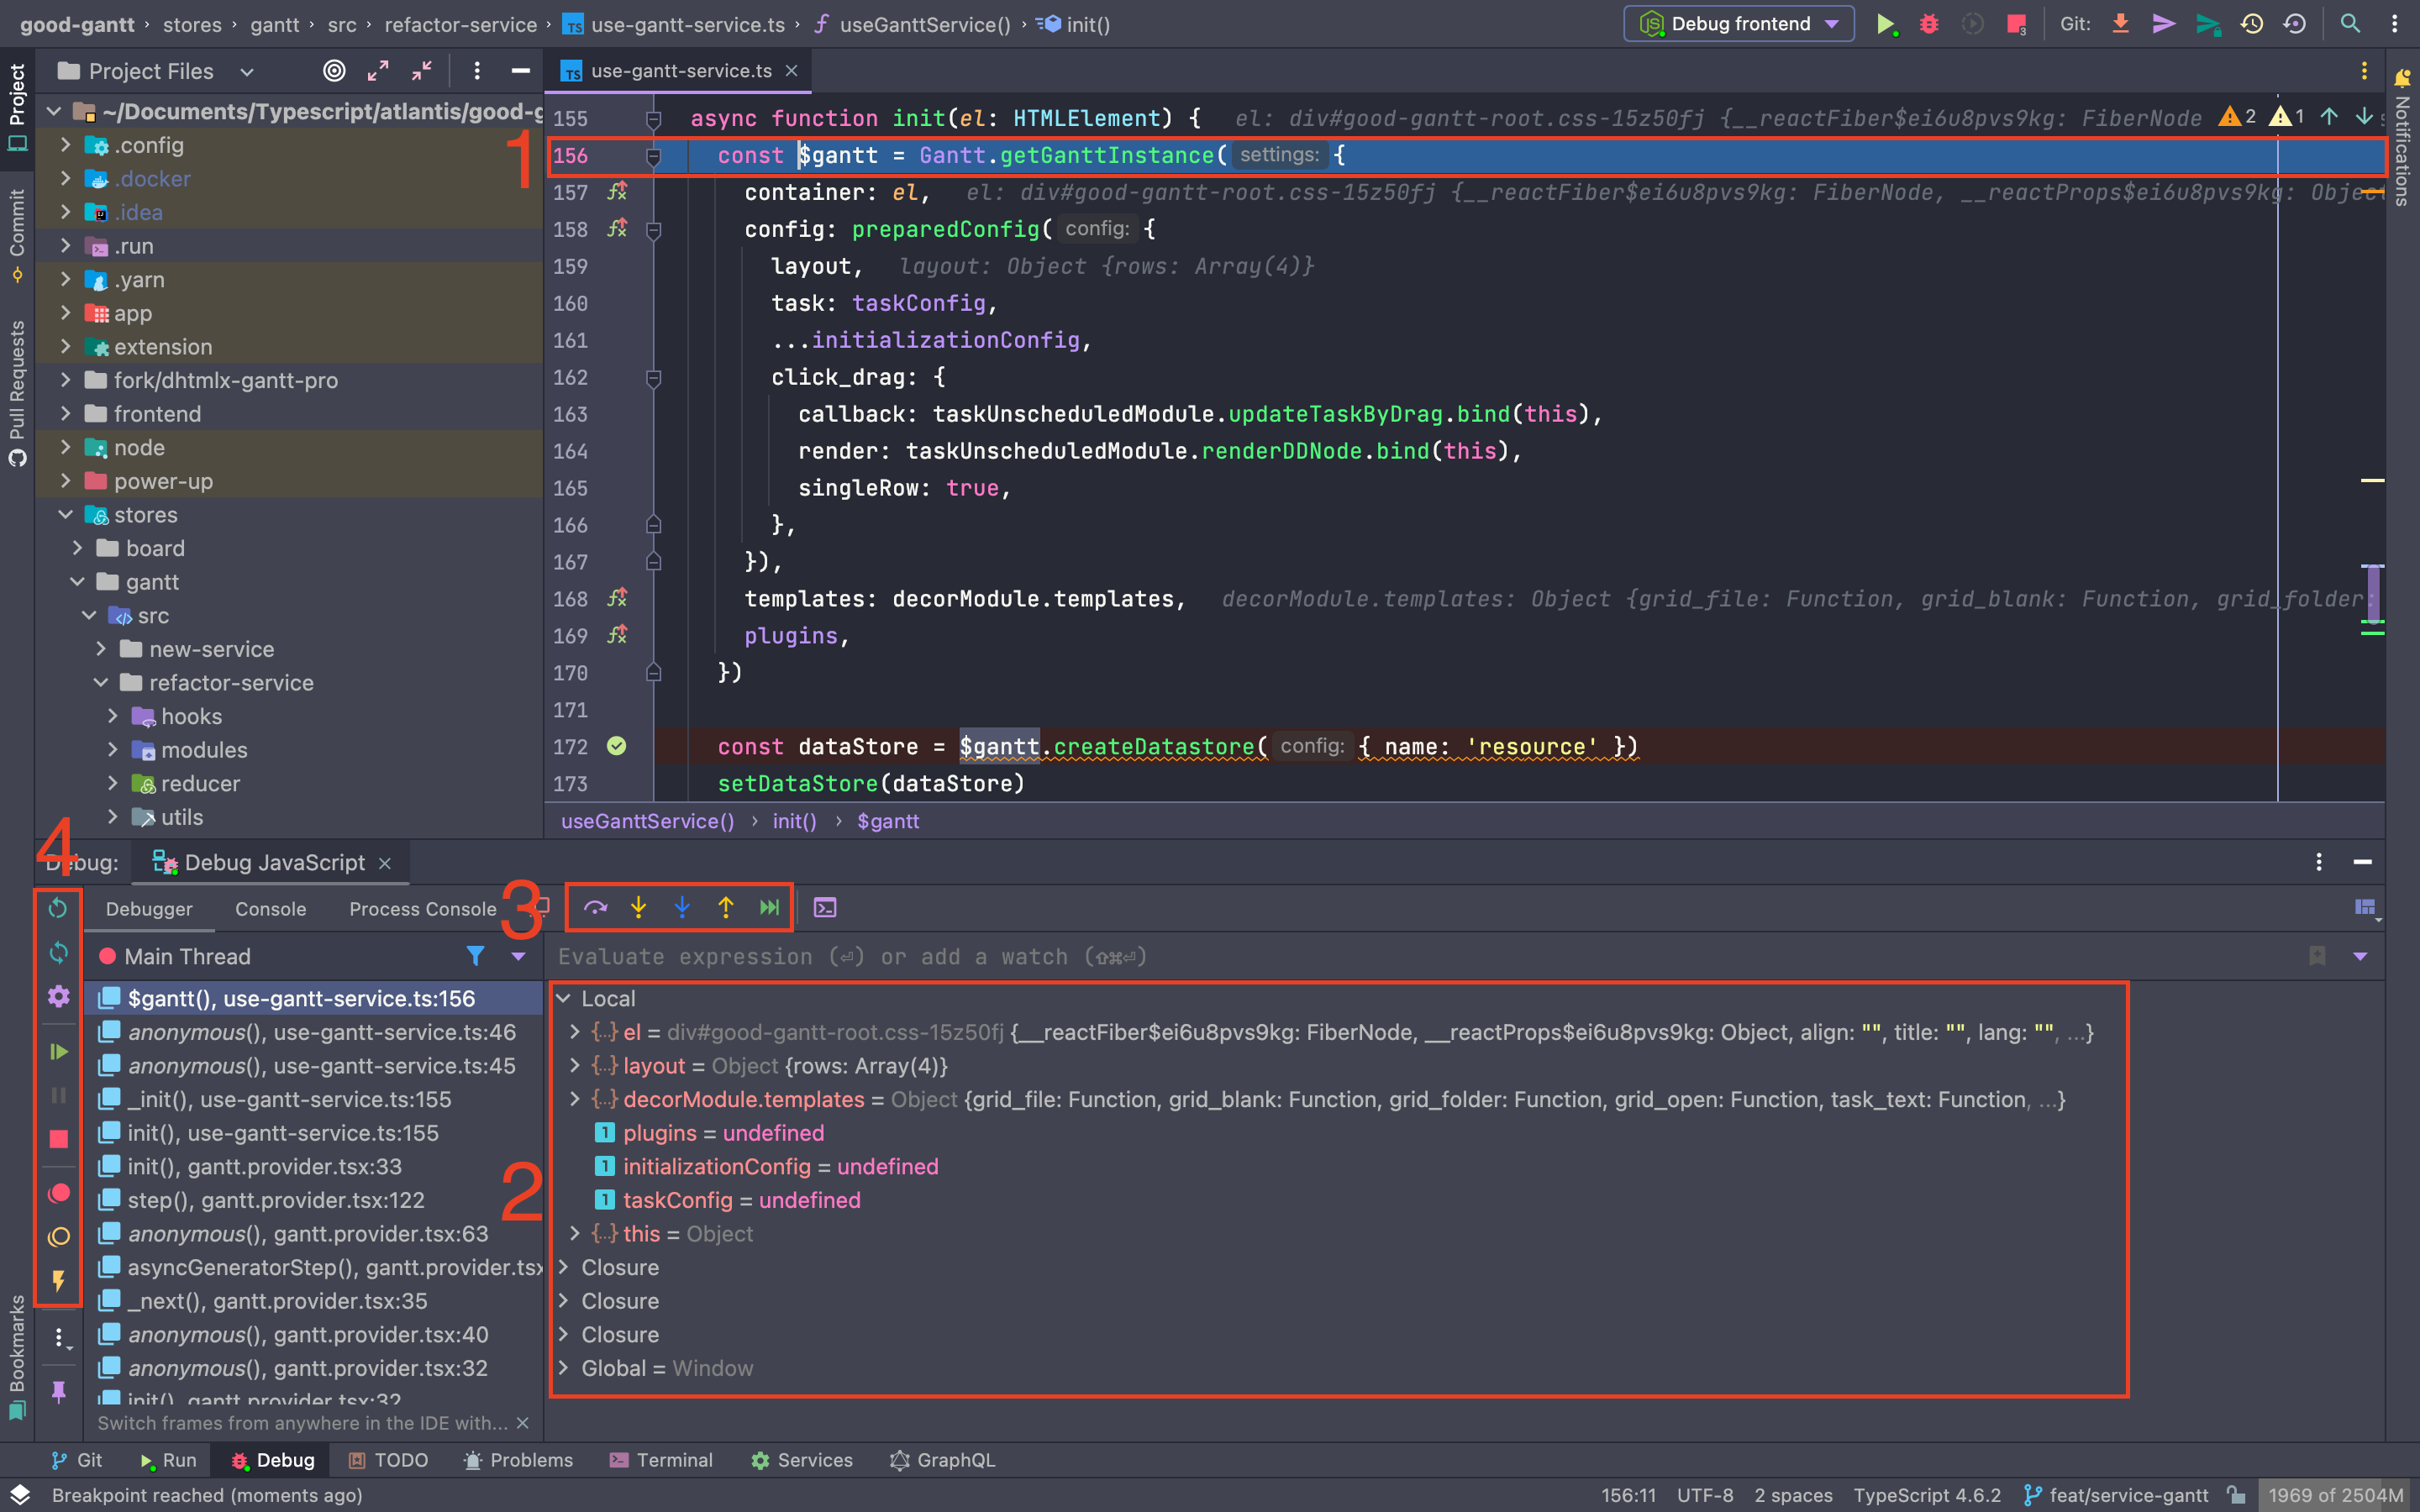This screenshot has height=1512, width=2420.
Task: Push commits with Git push icon
Action: [2208, 24]
